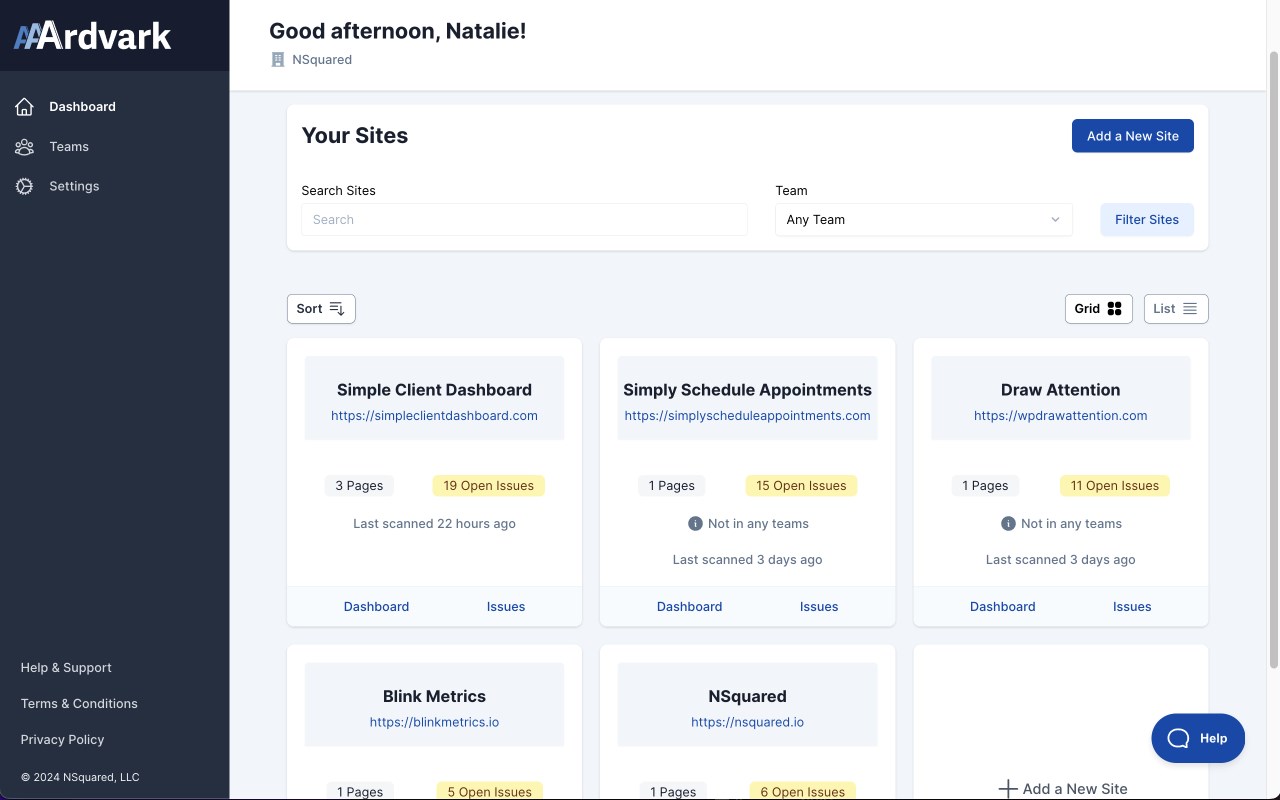Click the AAArdvark logo
This screenshot has width=1280, height=800.
click(93, 36)
